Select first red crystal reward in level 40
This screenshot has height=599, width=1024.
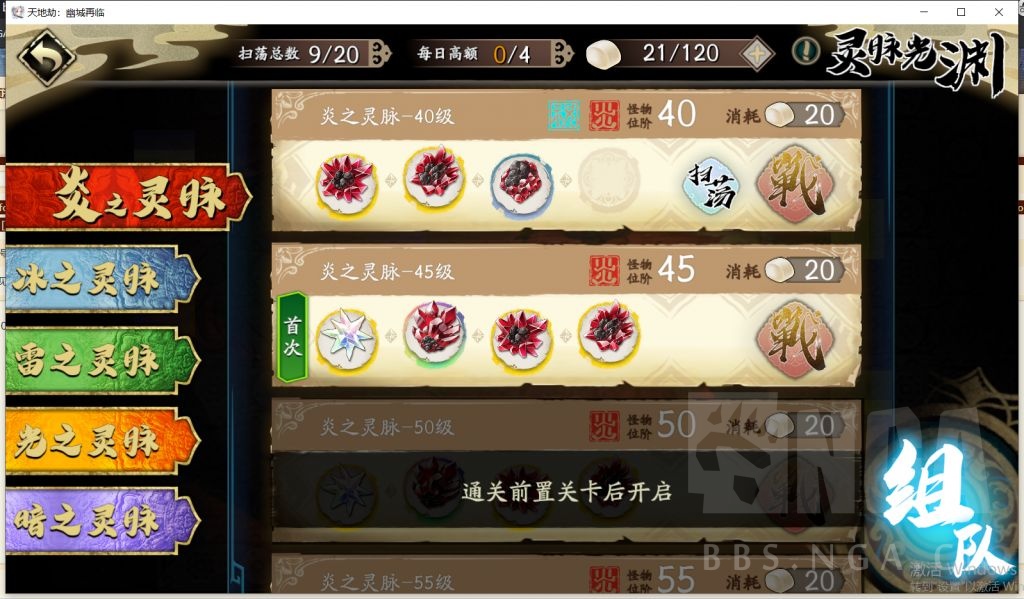coord(347,184)
